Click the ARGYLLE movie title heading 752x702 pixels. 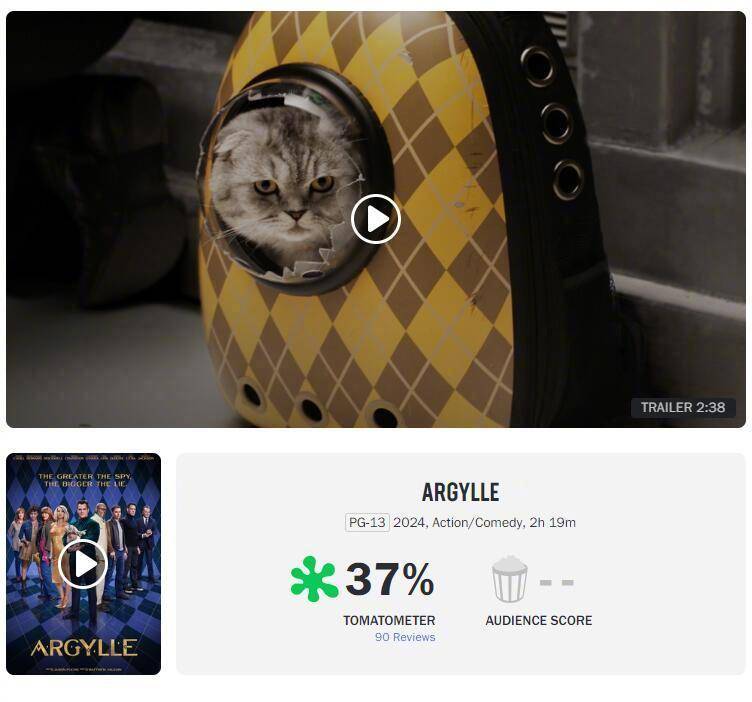[460, 492]
